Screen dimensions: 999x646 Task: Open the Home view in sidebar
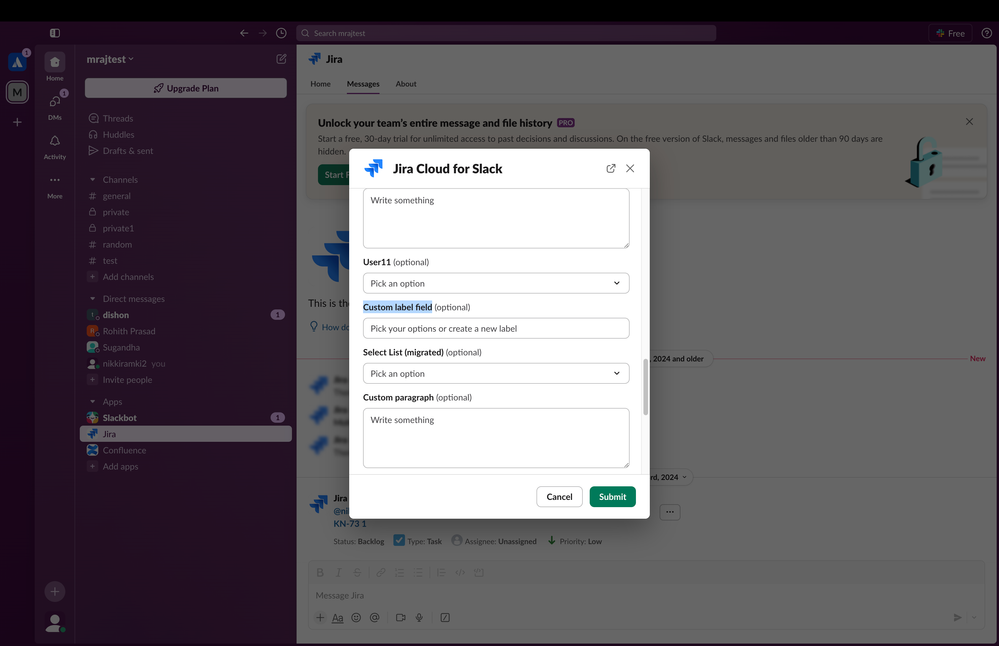(55, 66)
